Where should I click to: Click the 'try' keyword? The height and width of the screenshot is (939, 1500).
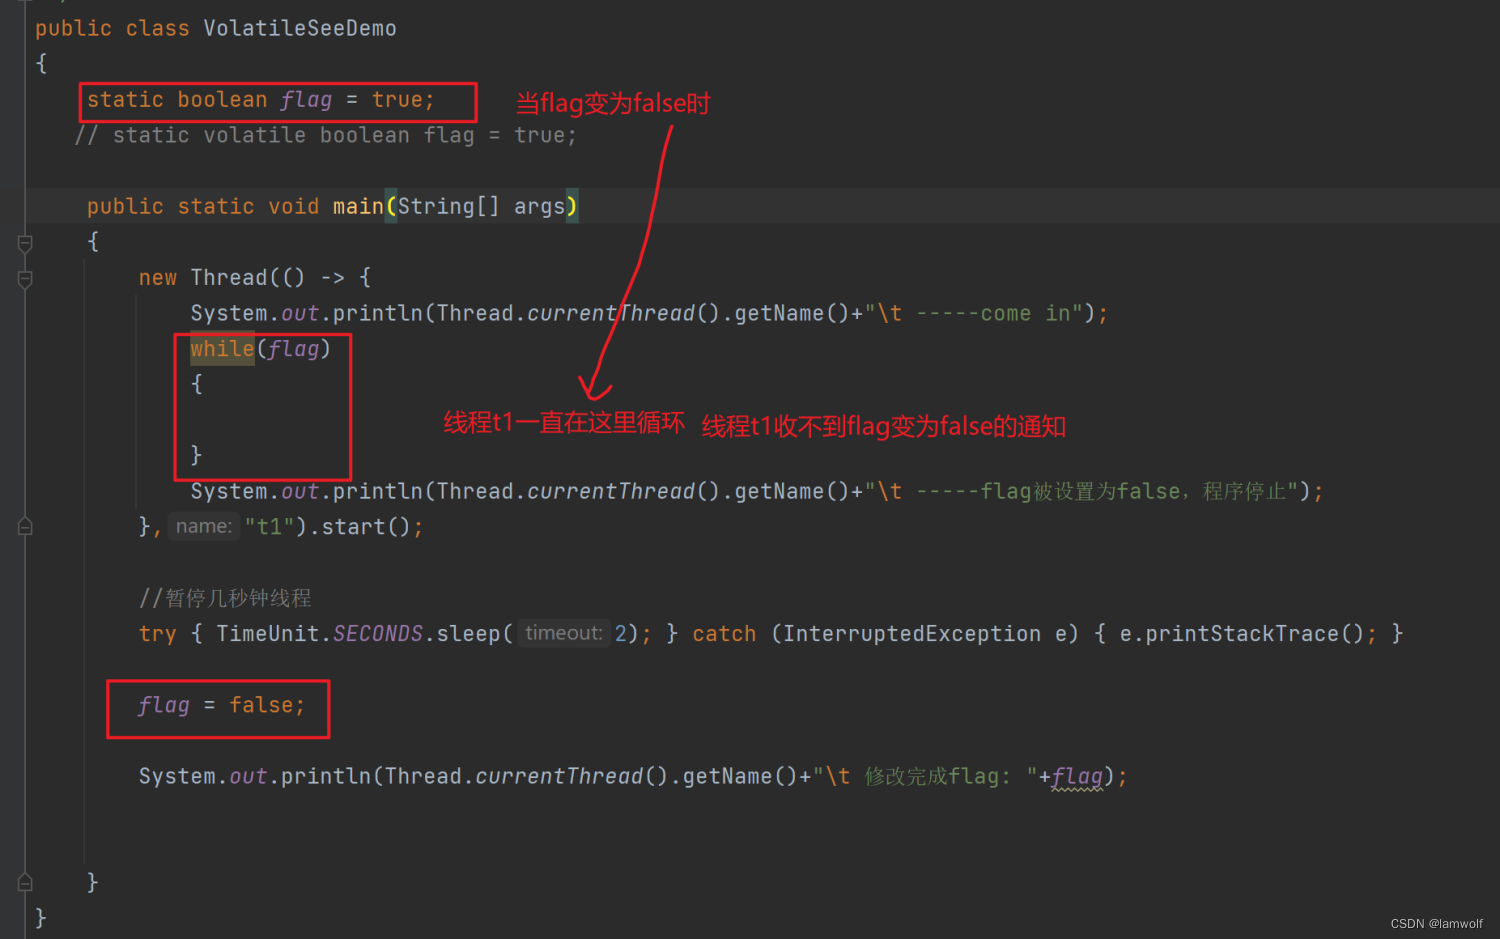pos(158,634)
